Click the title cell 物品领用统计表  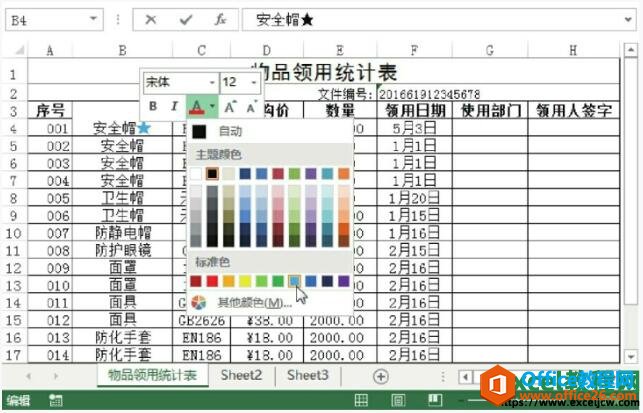coord(324,73)
